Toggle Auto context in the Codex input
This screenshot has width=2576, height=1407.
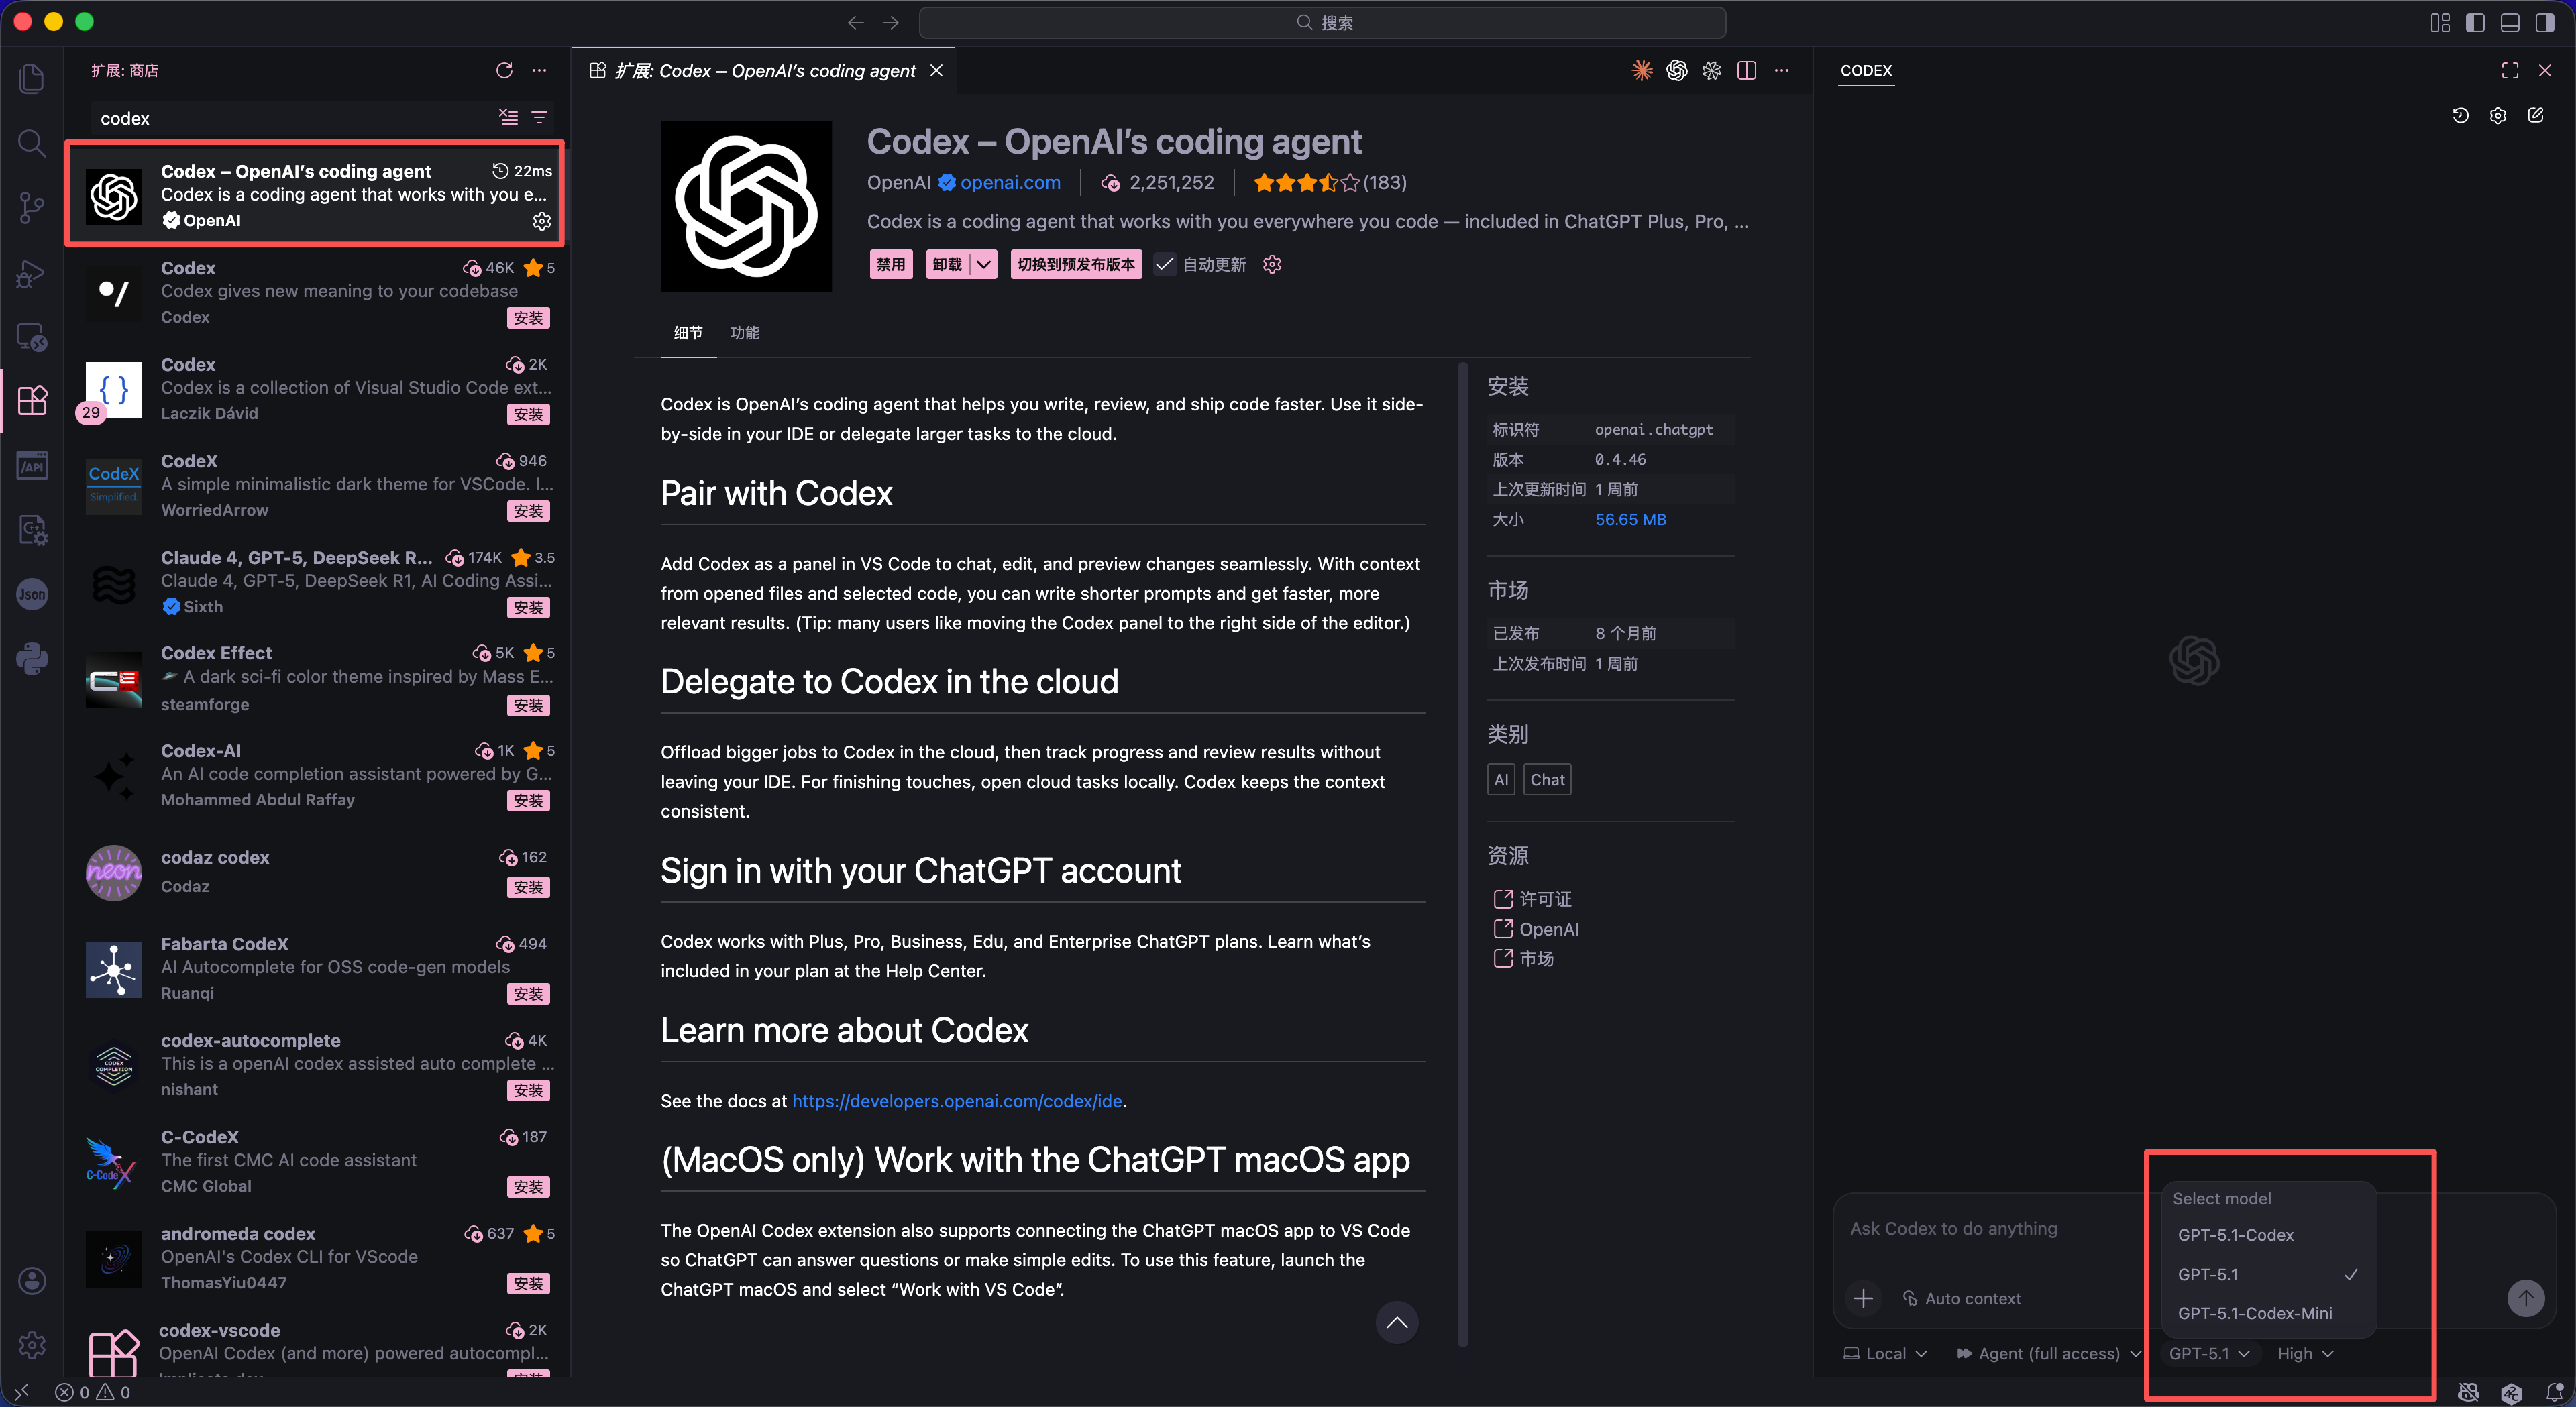[1963, 1298]
